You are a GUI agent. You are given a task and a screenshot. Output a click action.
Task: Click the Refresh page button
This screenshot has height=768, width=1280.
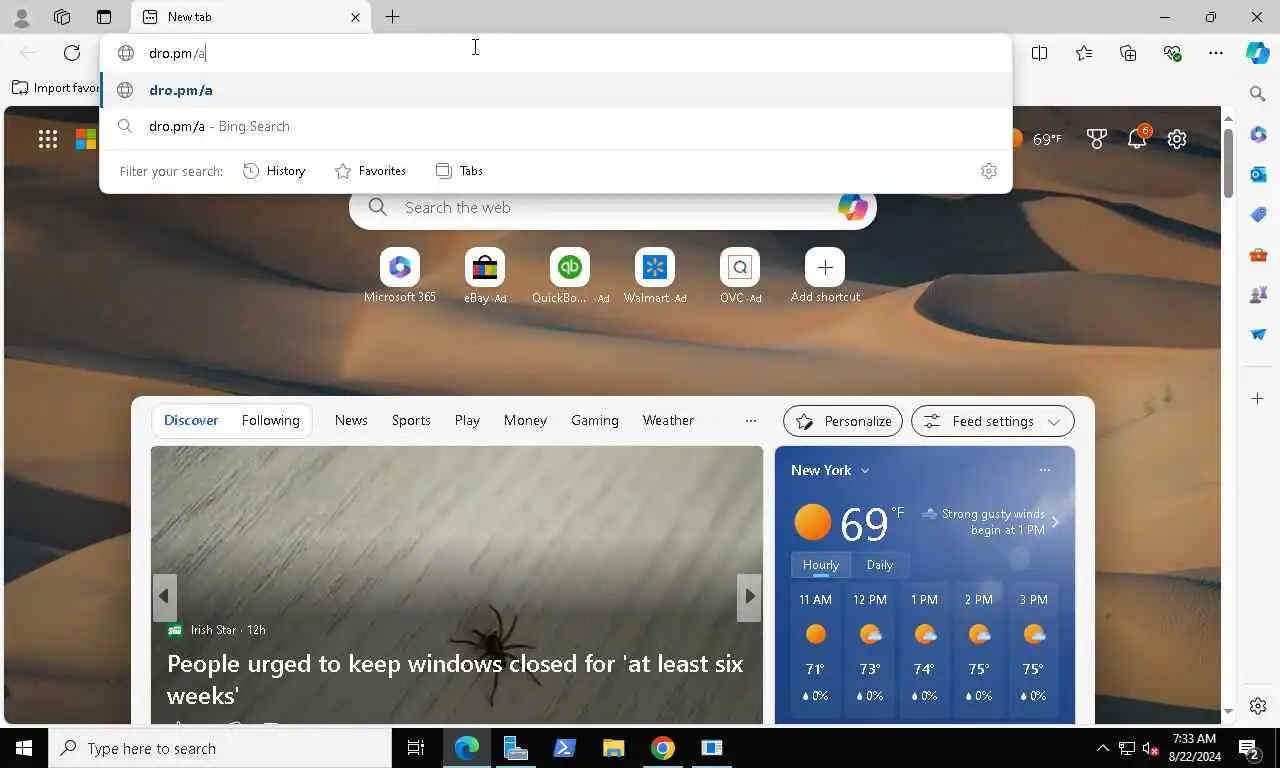(x=72, y=53)
